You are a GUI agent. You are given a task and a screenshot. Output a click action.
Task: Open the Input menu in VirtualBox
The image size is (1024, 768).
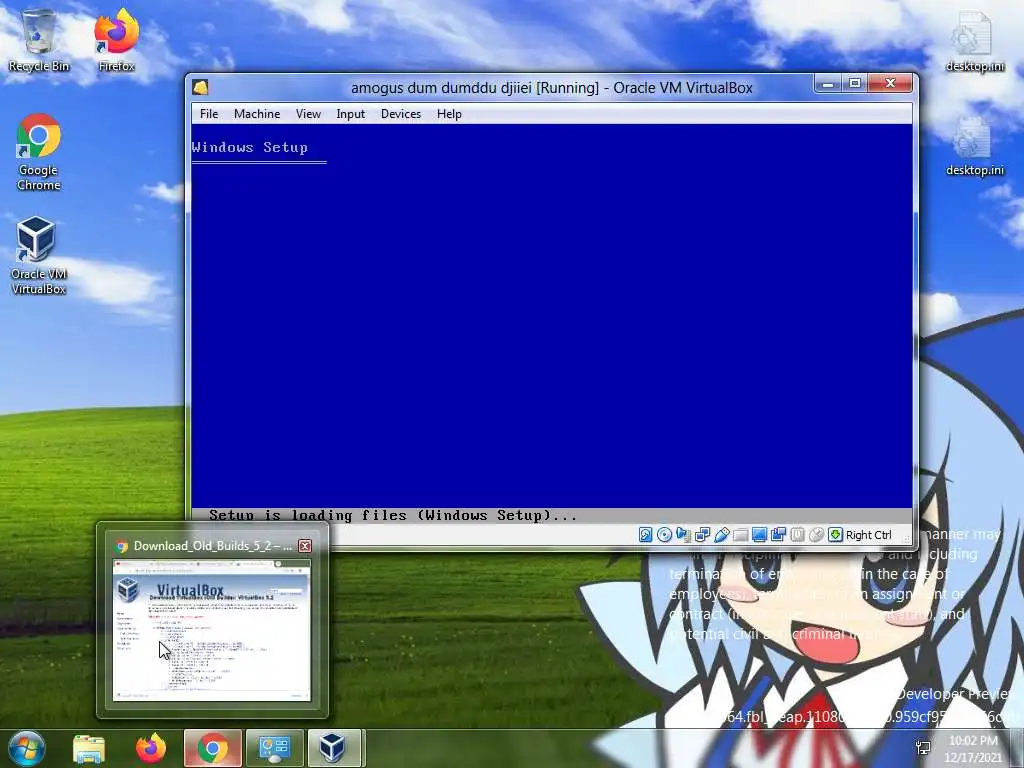pyautogui.click(x=351, y=114)
